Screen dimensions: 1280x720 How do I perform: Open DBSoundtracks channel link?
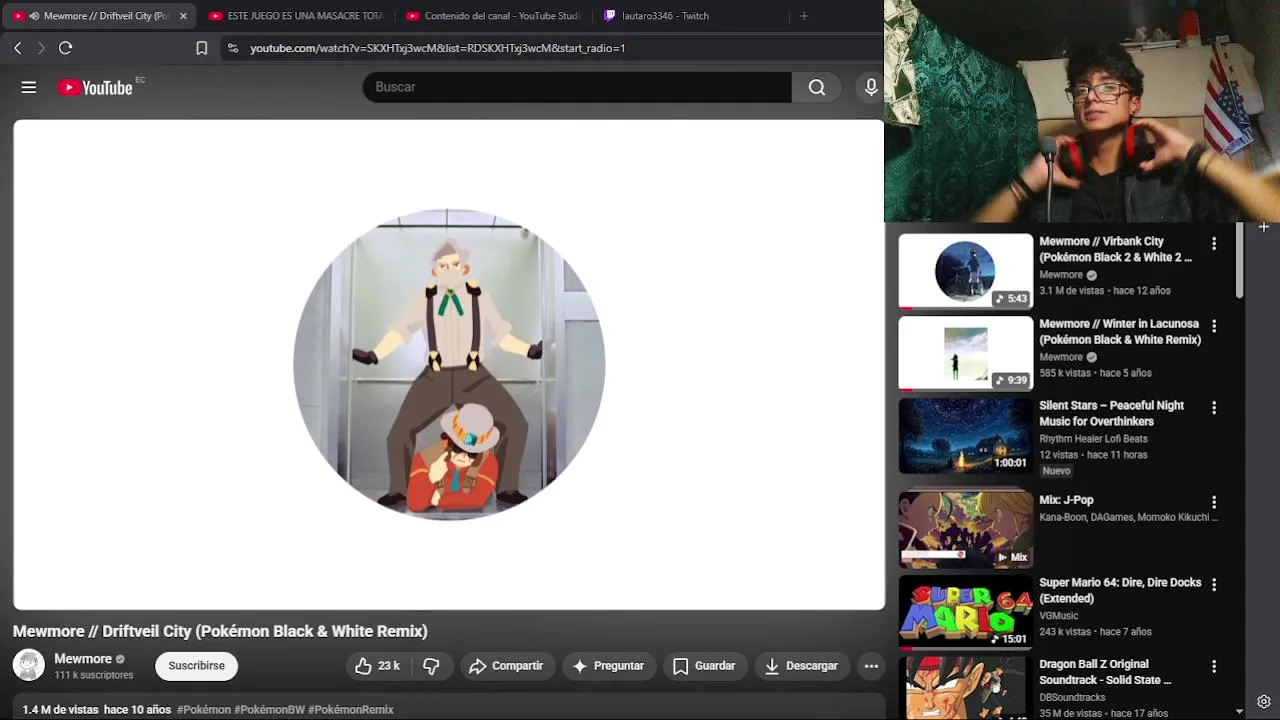coord(1072,698)
